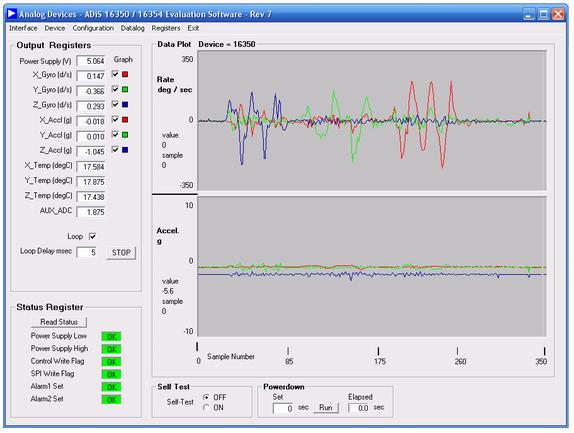
Task: Click Y_Accl value field 0.010
Action: [91, 137]
